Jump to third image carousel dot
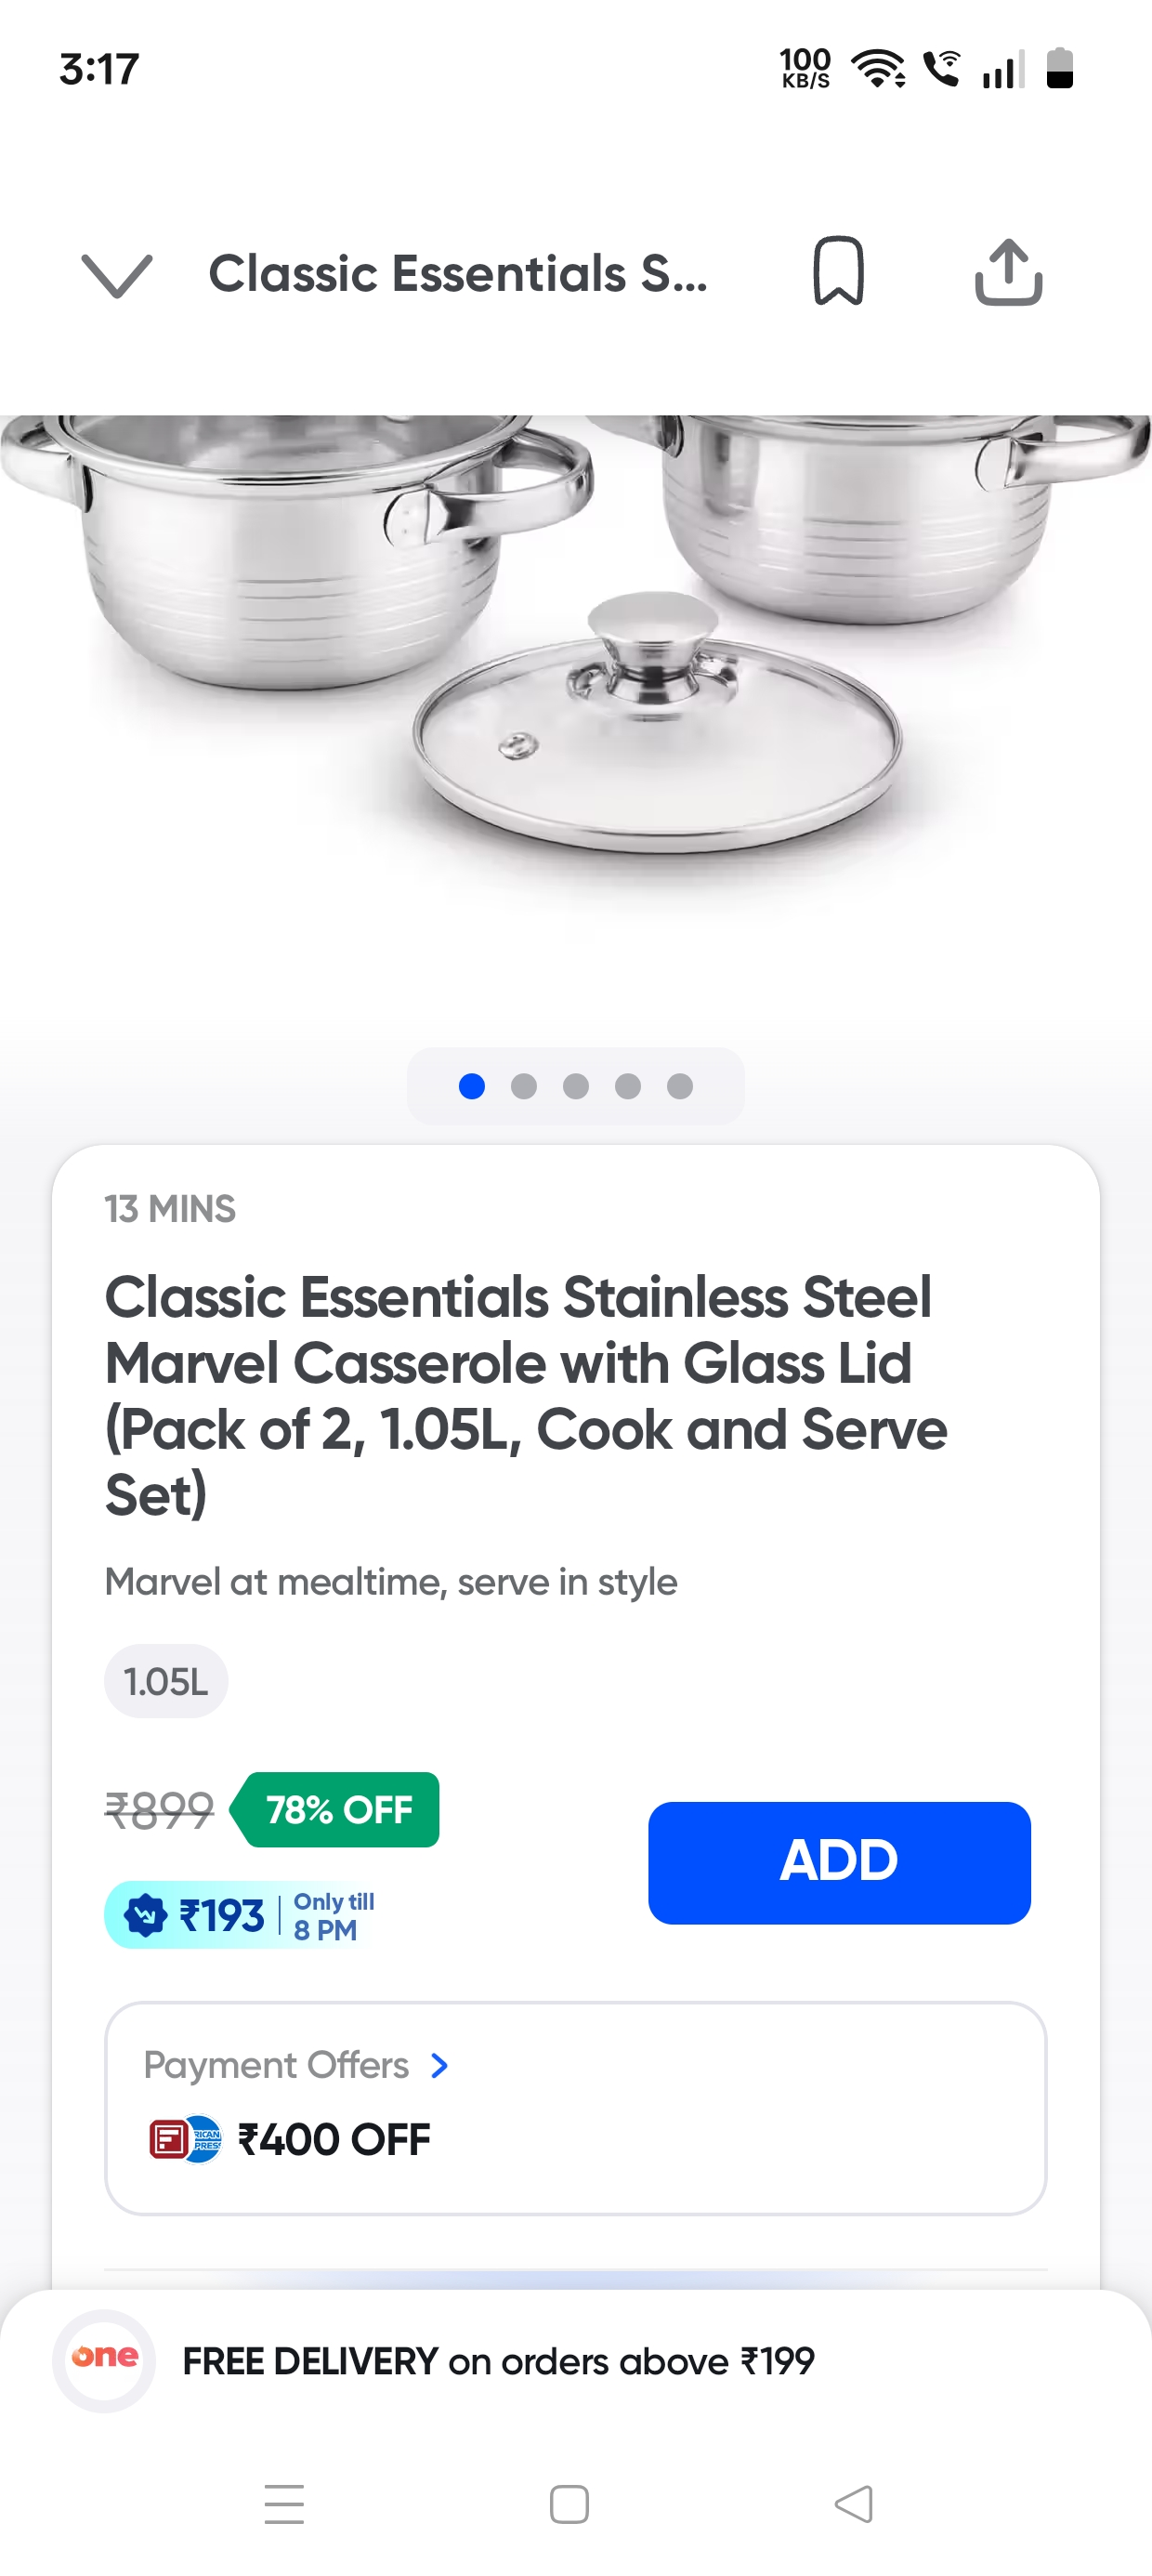The width and height of the screenshot is (1152, 2576). pos(576,1086)
